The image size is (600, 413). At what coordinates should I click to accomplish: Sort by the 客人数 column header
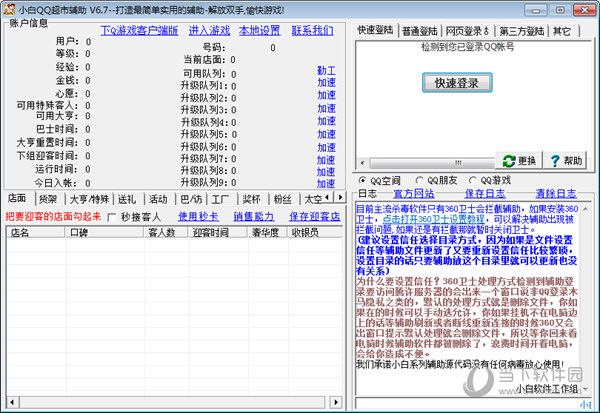[x=166, y=232]
